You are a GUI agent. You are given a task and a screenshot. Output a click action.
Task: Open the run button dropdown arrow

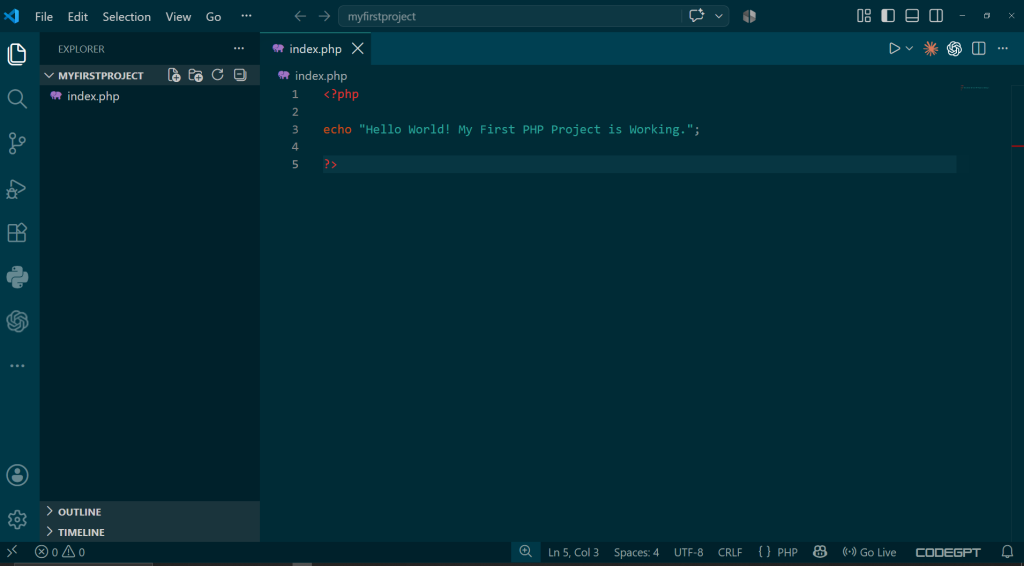909,48
